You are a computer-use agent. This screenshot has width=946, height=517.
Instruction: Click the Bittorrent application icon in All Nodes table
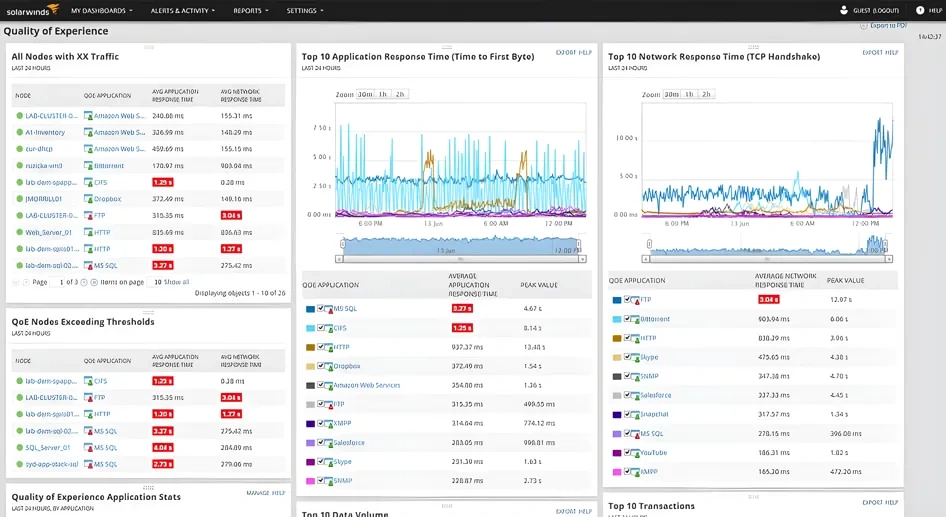[x=88, y=165]
